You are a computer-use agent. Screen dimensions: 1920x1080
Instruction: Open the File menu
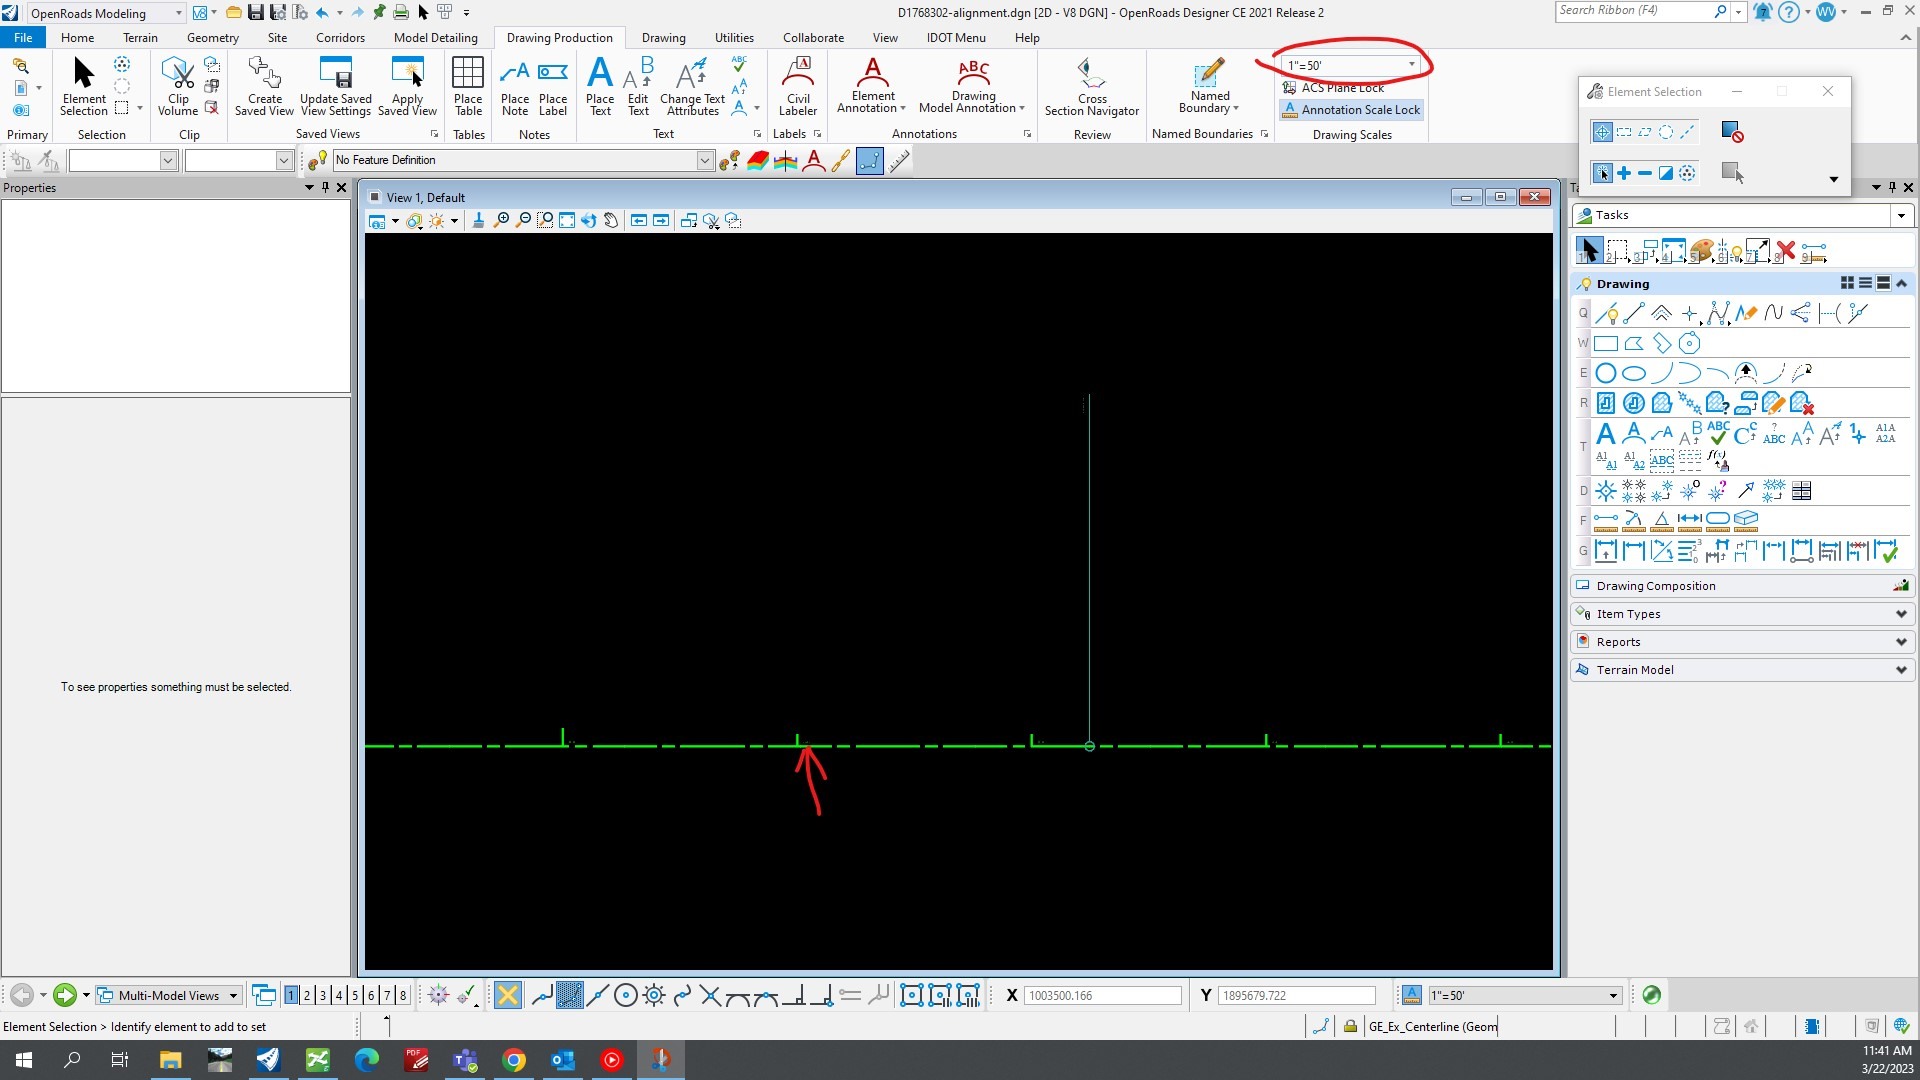pyautogui.click(x=23, y=38)
